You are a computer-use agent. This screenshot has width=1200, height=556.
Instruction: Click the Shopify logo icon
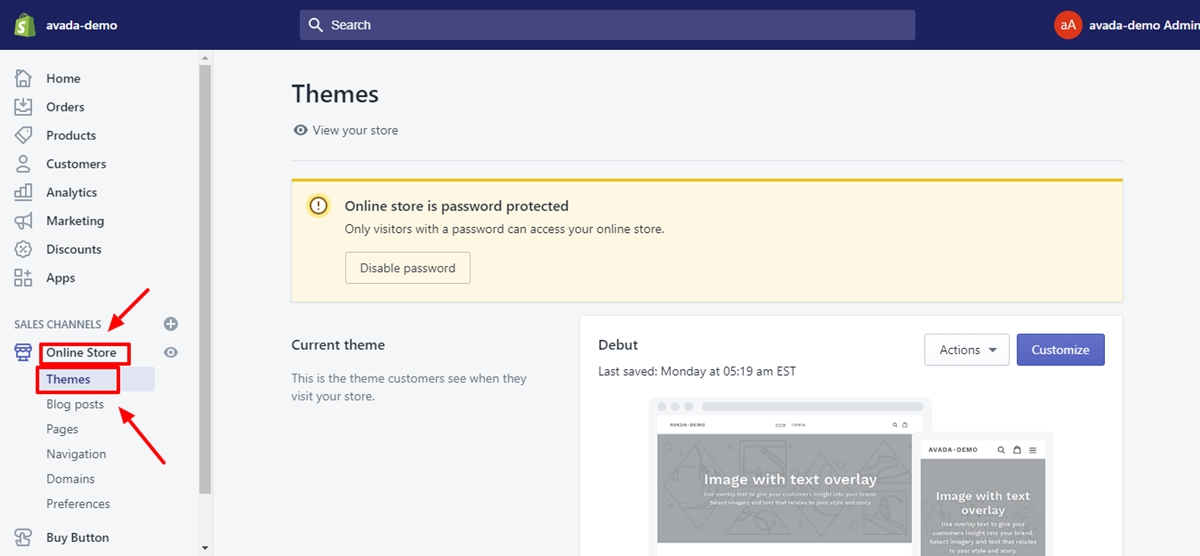pyautogui.click(x=26, y=25)
